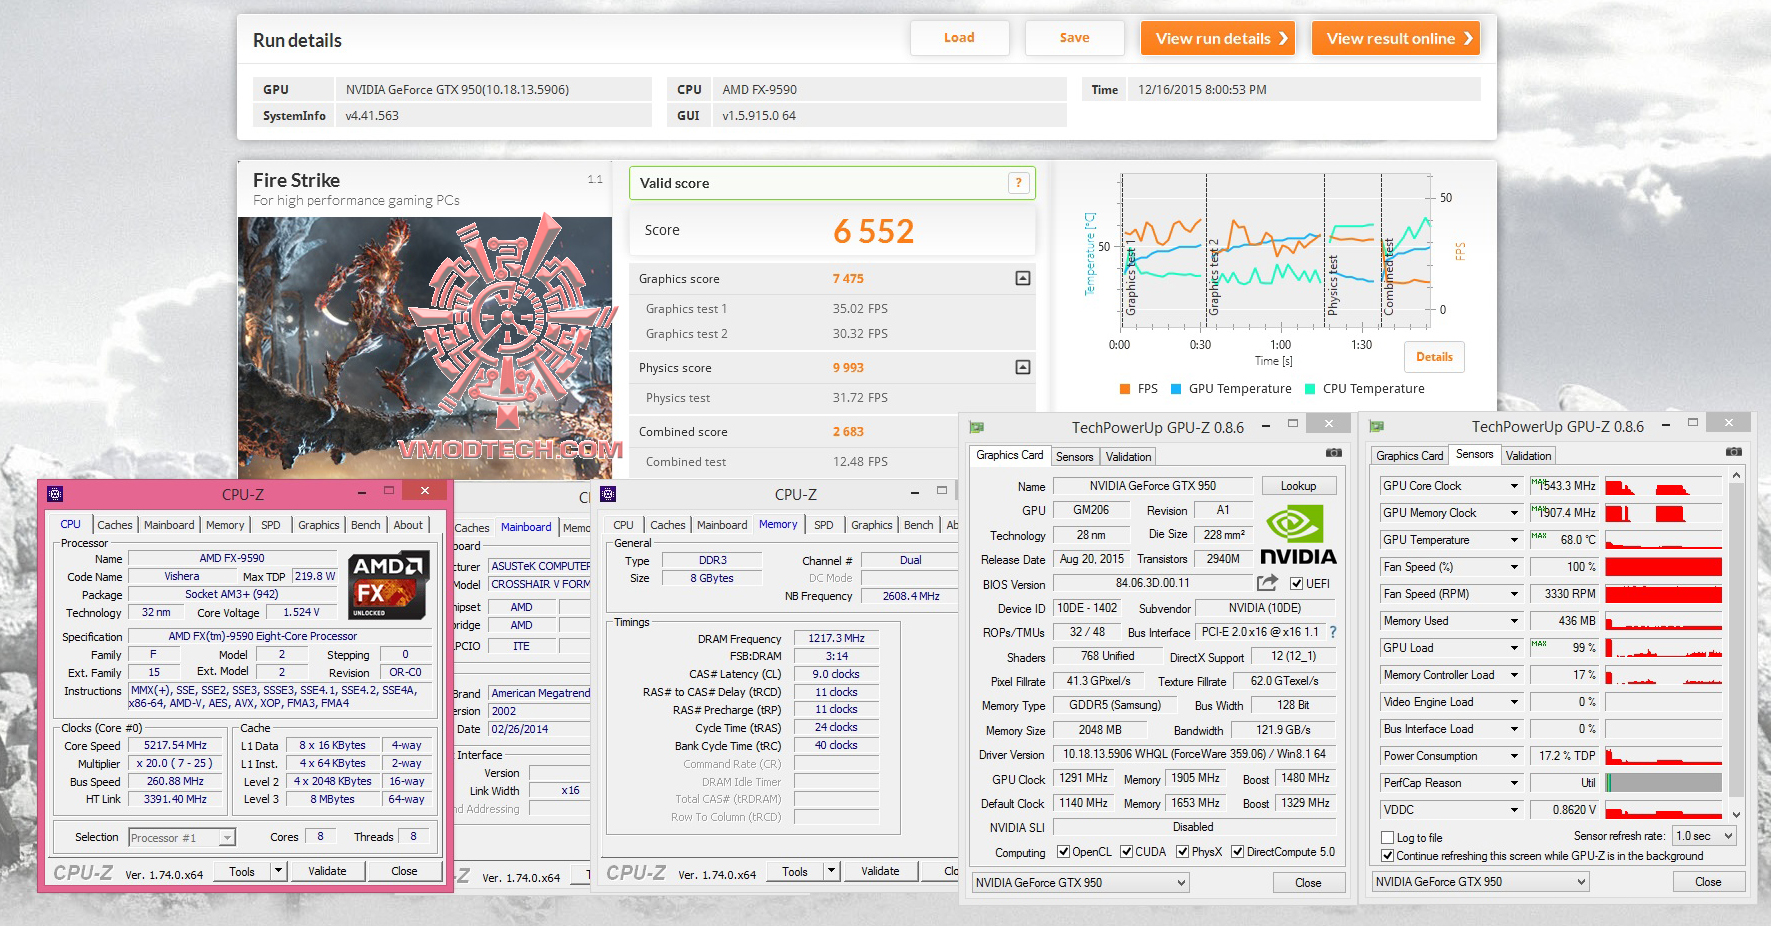Click the up arrow of the GPU-Z sensors scrollbar
Viewport: 1771px width, 926px height.
(1736, 475)
